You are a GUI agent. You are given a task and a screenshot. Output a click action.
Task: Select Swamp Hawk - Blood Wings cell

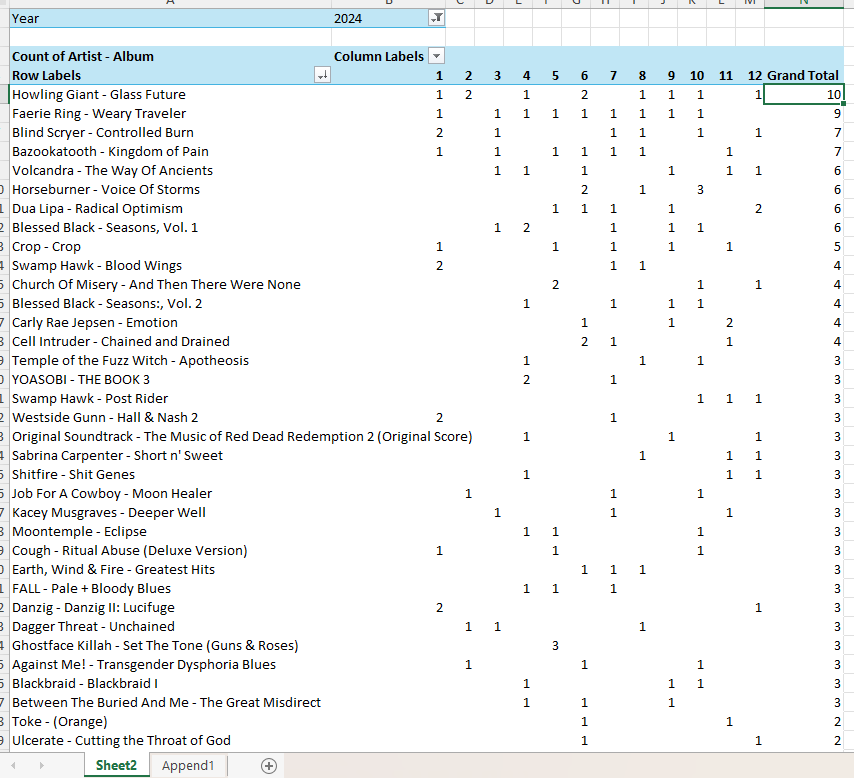coord(170,265)
